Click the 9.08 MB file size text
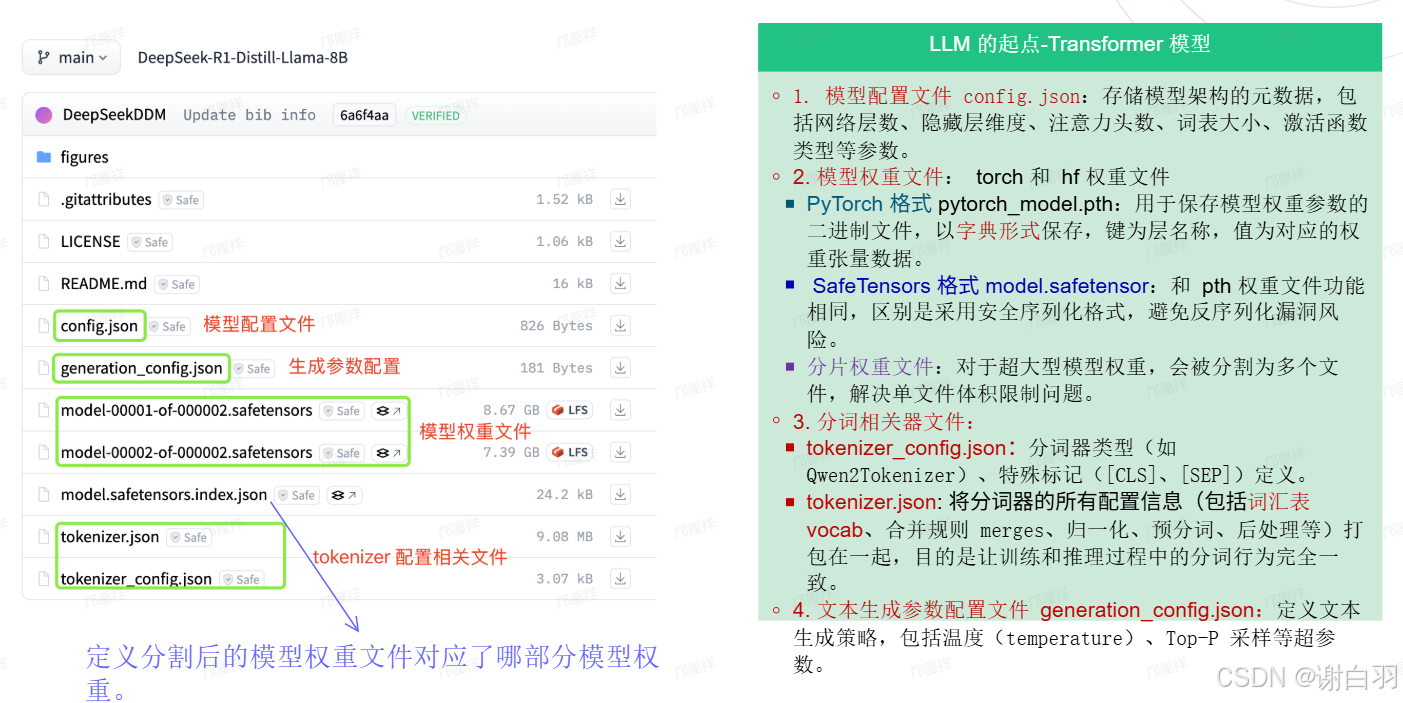Screen dimensions: 1403x703 click(x=564, y=536)
